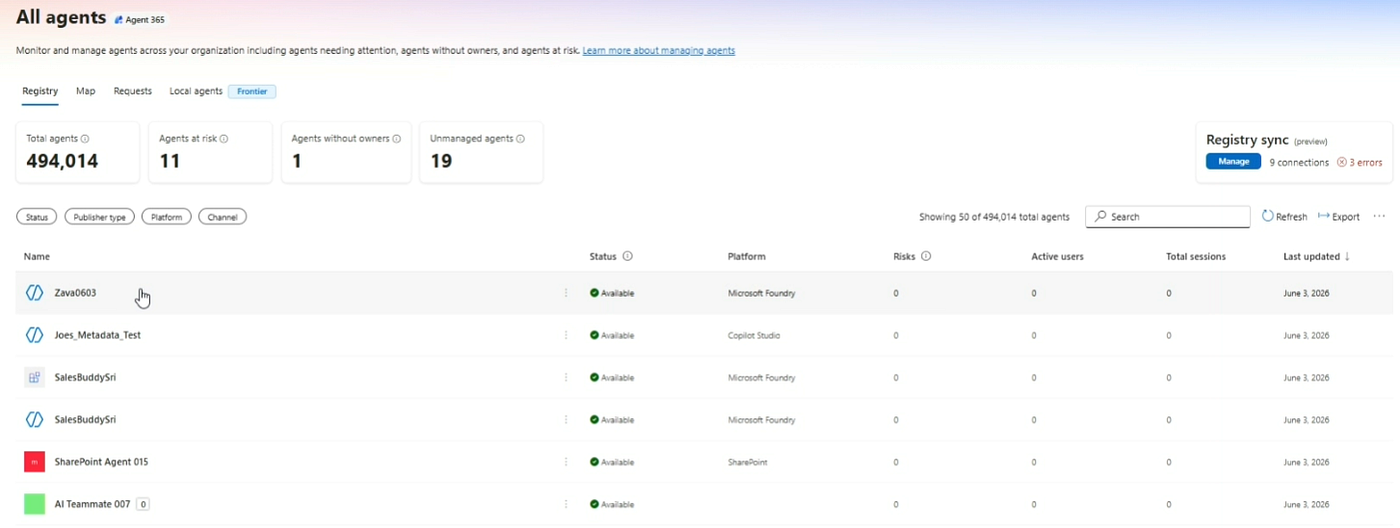Image resolution: width=1400 pixels, height=528 pixels.
Task: Open more options for Zava0603 row
Action: point(566,293)
